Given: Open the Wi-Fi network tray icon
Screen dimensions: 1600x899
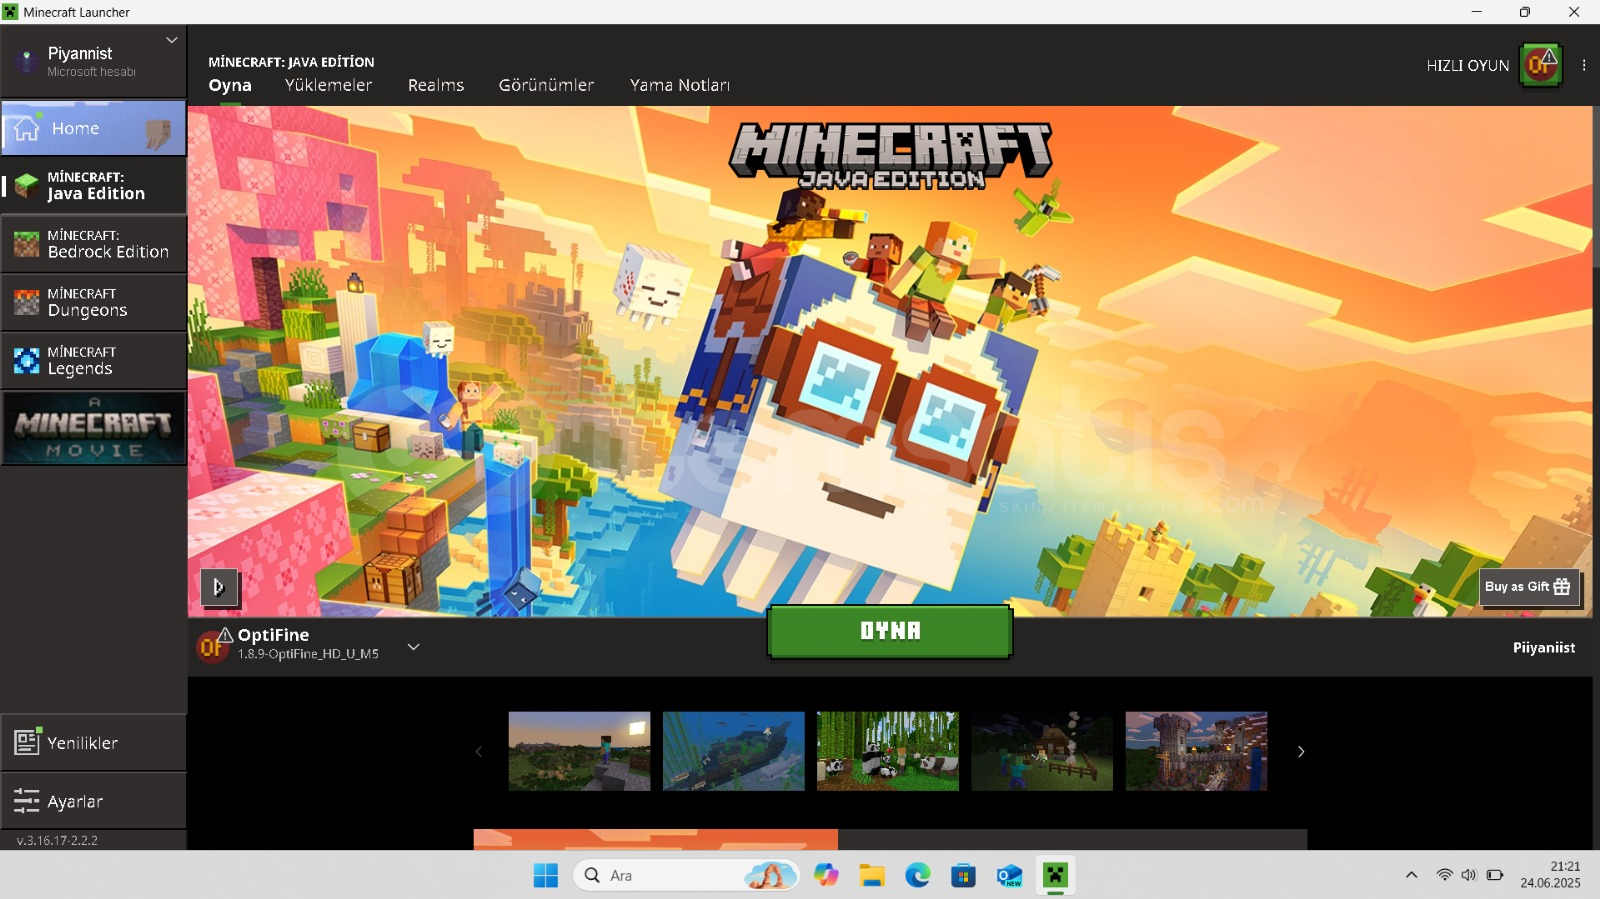Looking at the screenshot, I should [1444, 875].
